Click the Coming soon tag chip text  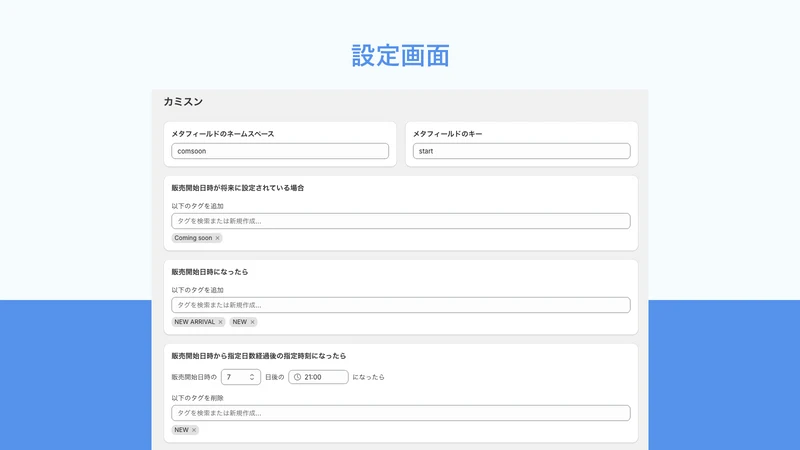pos(193,238)
